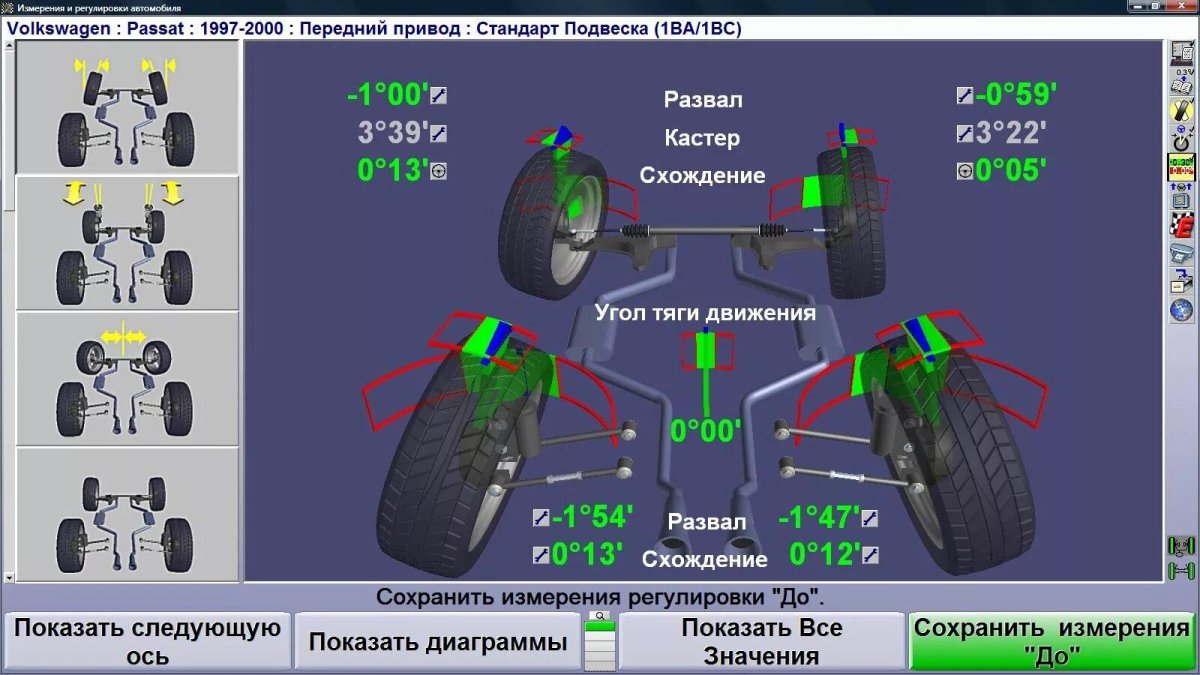Image resolution: width=1200 pixels, height=675 pixels.
Task: Open Показать Все Значения view
Action: tap(762, 644)
